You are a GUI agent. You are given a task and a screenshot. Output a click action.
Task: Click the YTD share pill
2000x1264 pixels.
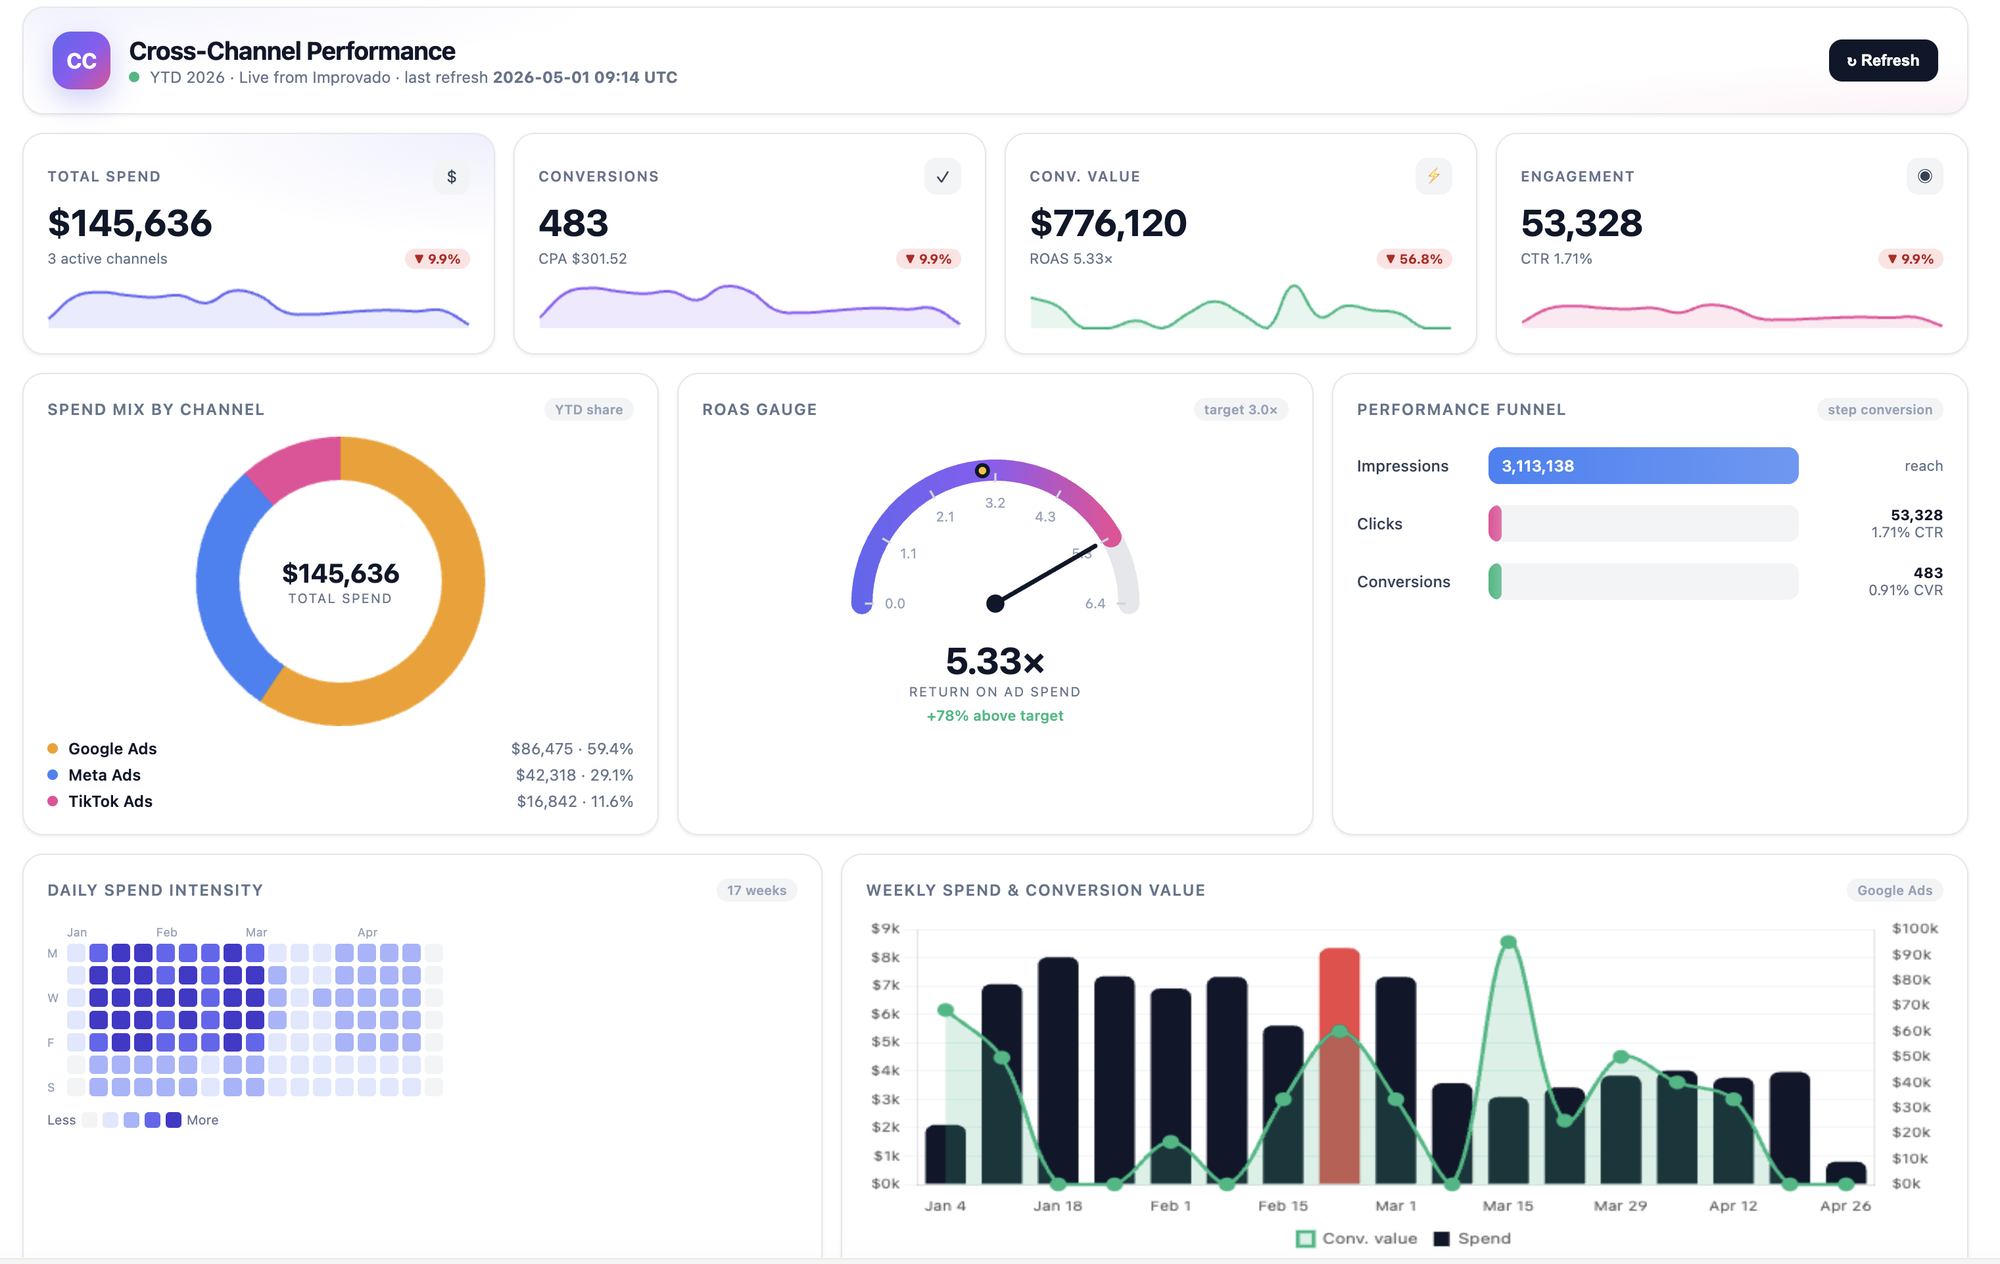[x=589, y=409]
